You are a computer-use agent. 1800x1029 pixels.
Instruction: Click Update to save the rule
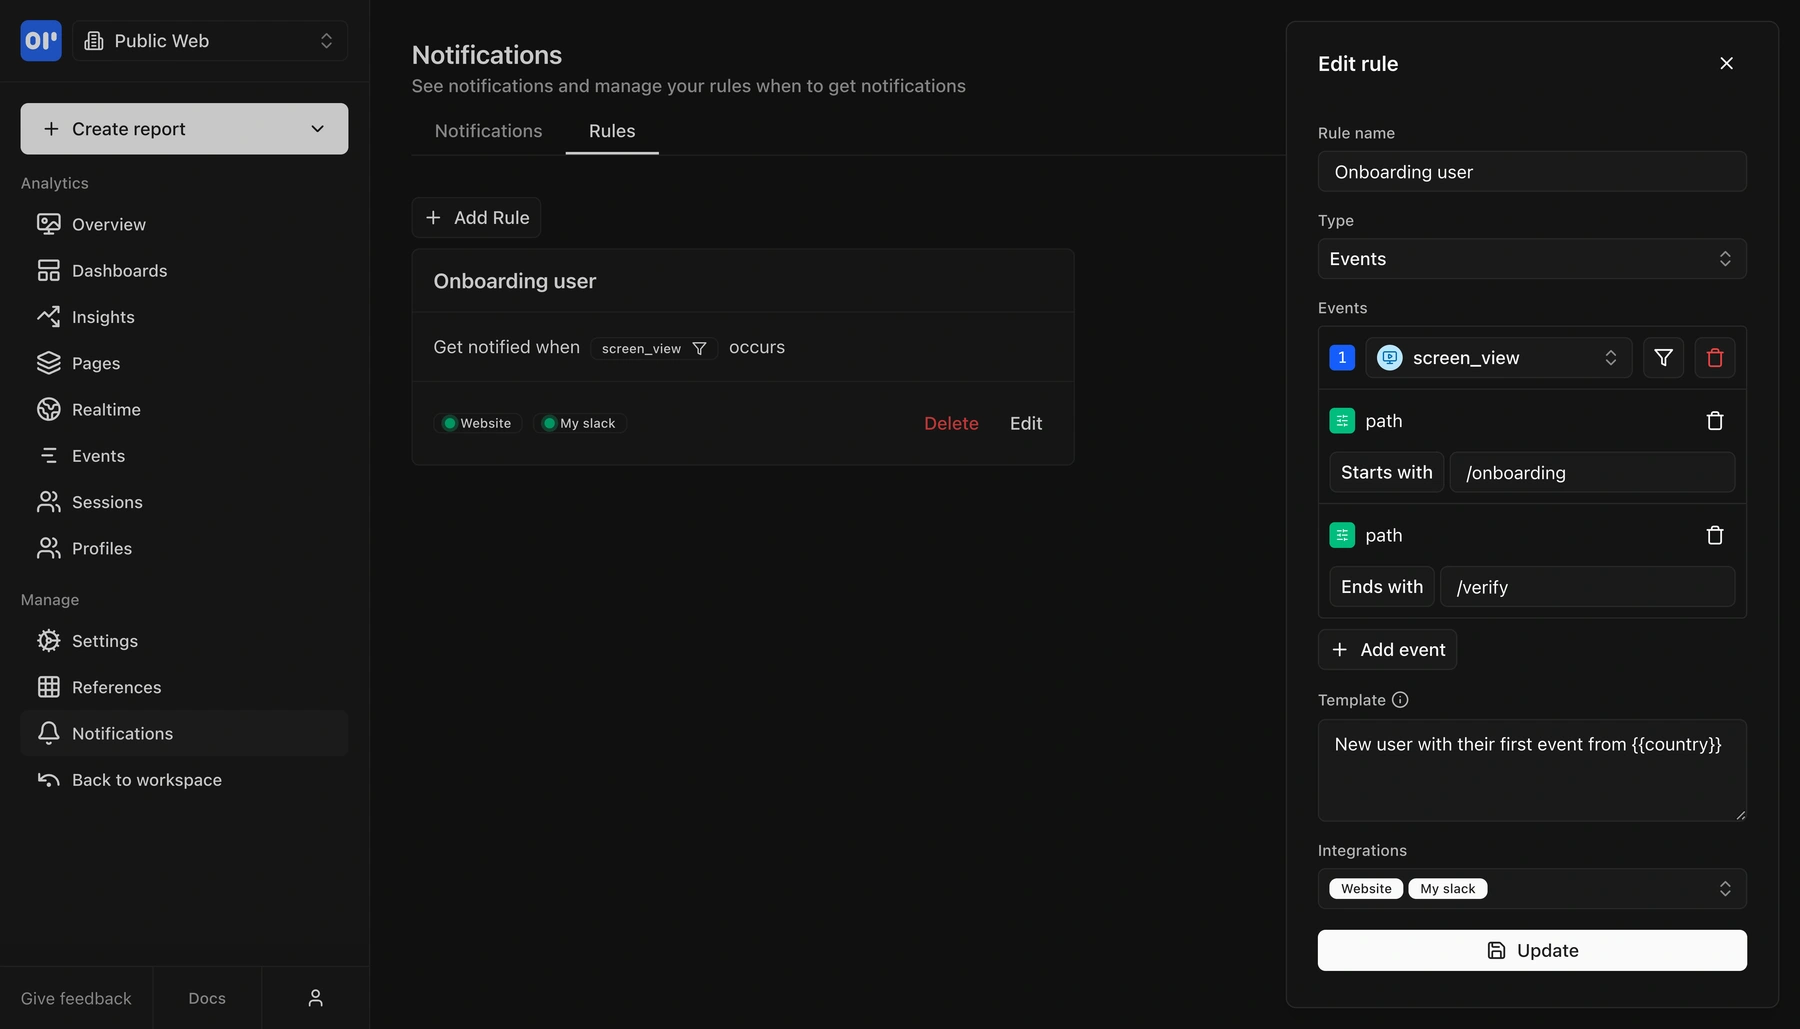tap(1531, 950)
